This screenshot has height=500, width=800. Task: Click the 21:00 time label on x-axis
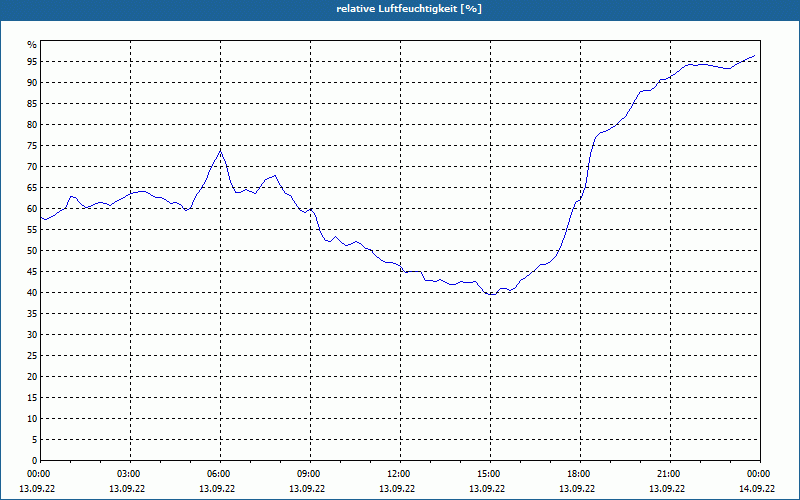pos(668,474)
